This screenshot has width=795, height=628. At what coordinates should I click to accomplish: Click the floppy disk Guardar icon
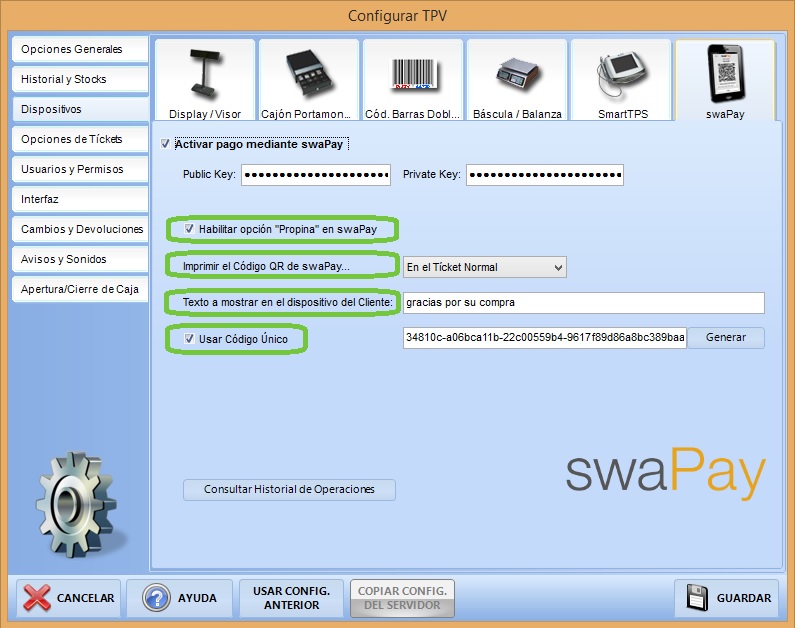click(697, 598)
